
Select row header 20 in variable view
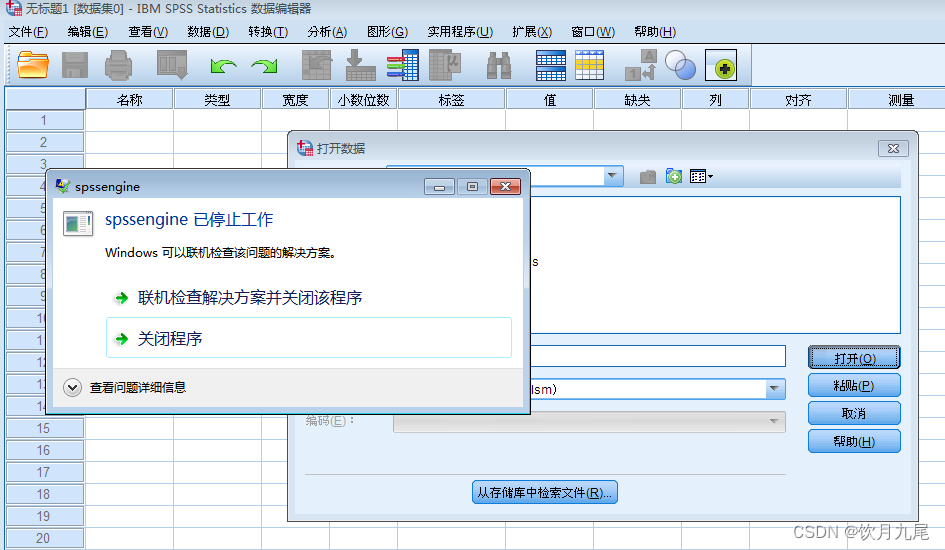[45, 538]
